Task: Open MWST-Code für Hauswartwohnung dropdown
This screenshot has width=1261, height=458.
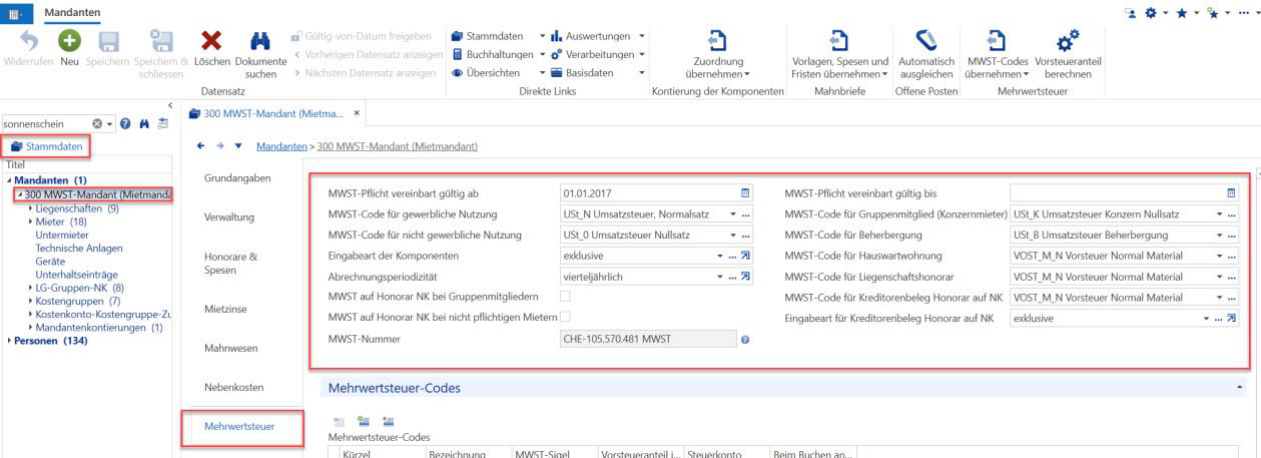Action: [1219, 256]
